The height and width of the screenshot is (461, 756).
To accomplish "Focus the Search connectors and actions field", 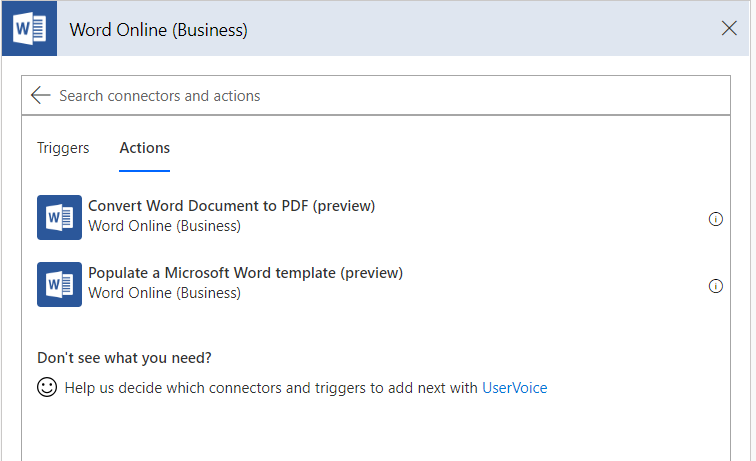I will (376, 95).
